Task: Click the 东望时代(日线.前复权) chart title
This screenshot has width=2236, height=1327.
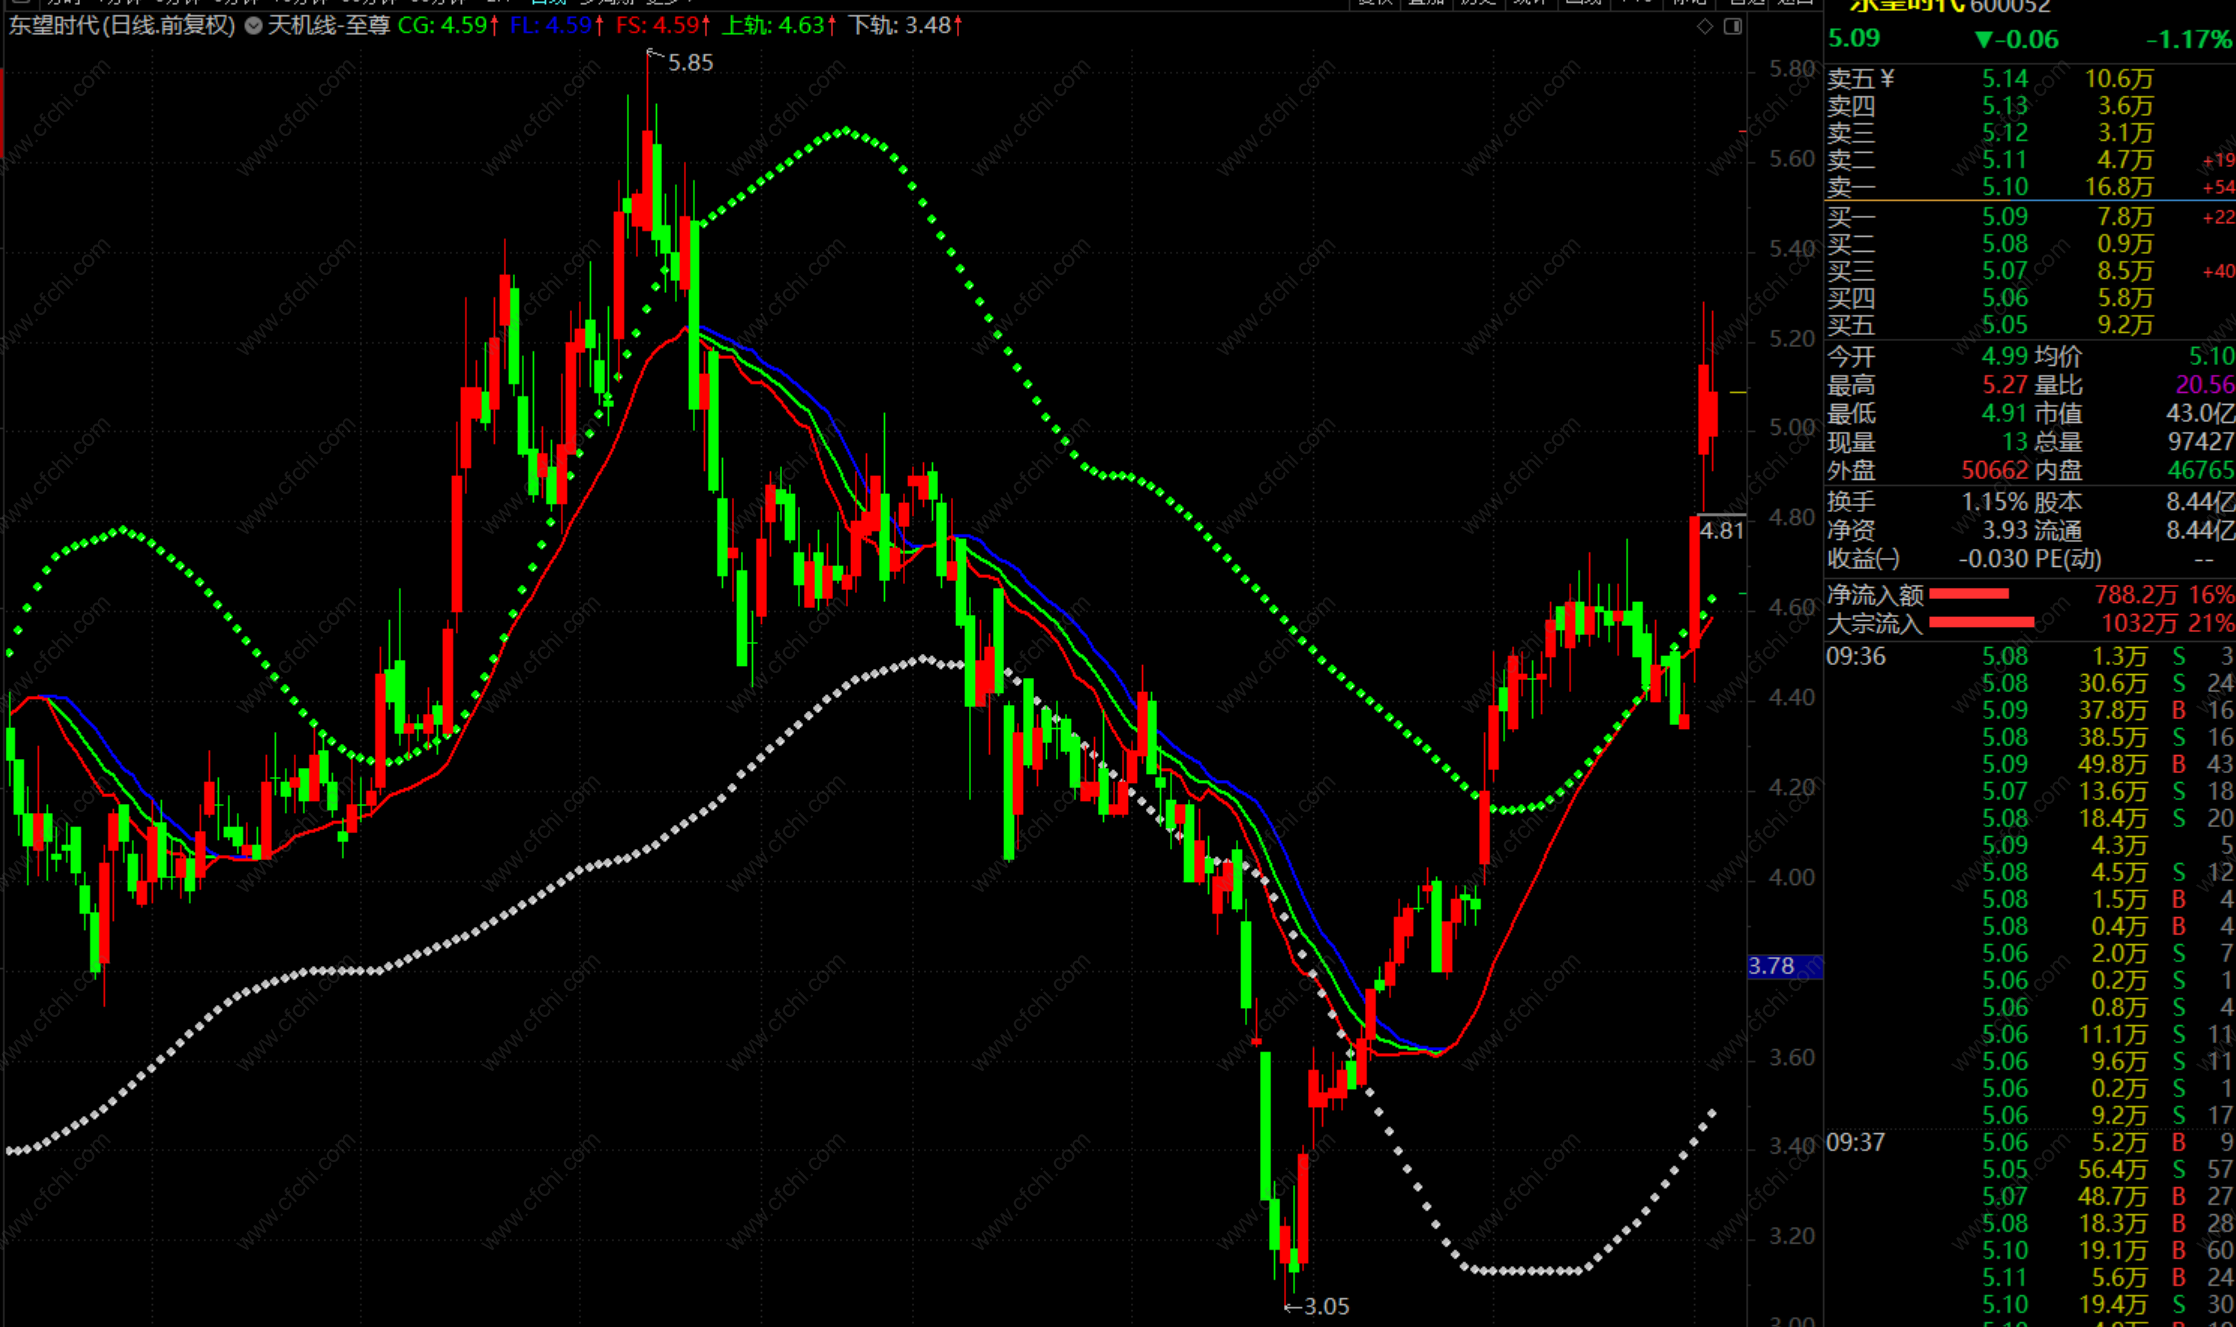Action: coord(121,25)
